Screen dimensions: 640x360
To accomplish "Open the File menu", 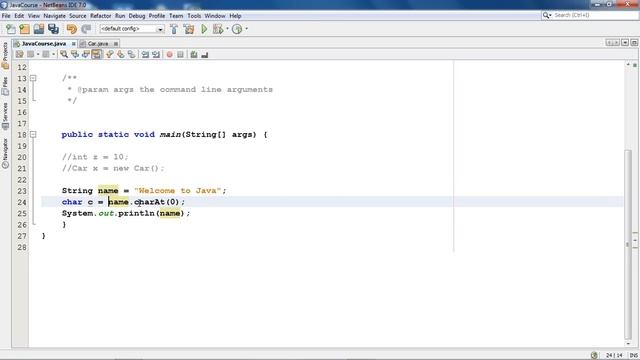I will 6,16.
